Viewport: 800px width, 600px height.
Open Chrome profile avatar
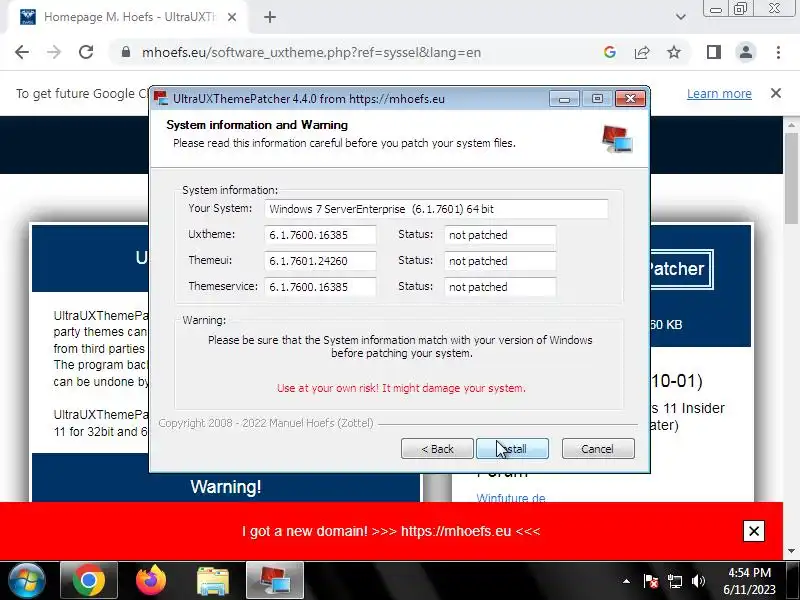pos(745,52)
